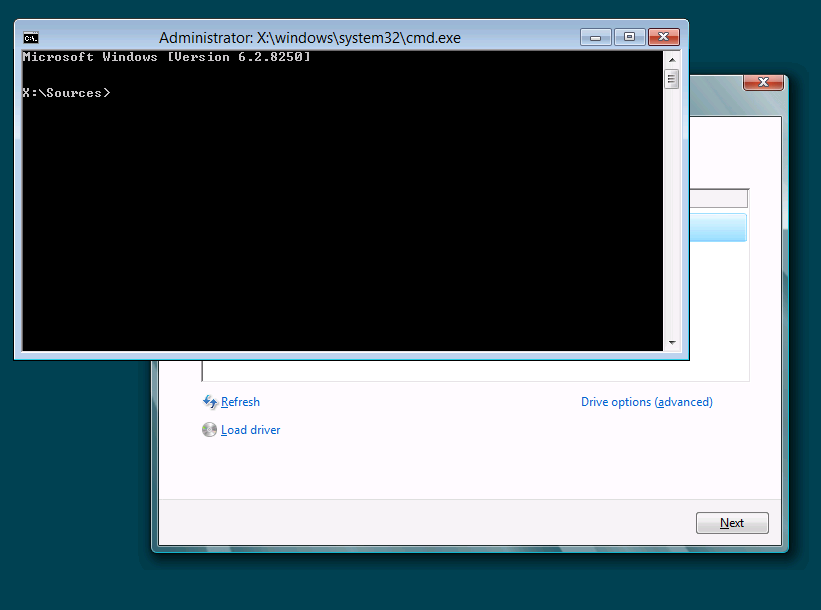Open Drive options (advanced)
Image resolution: width=821 pixels, height=610 pixels.
pos(646,402)
